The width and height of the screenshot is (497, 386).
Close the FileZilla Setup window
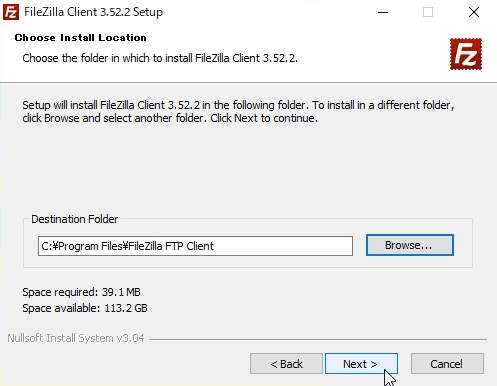coord(474,12)
